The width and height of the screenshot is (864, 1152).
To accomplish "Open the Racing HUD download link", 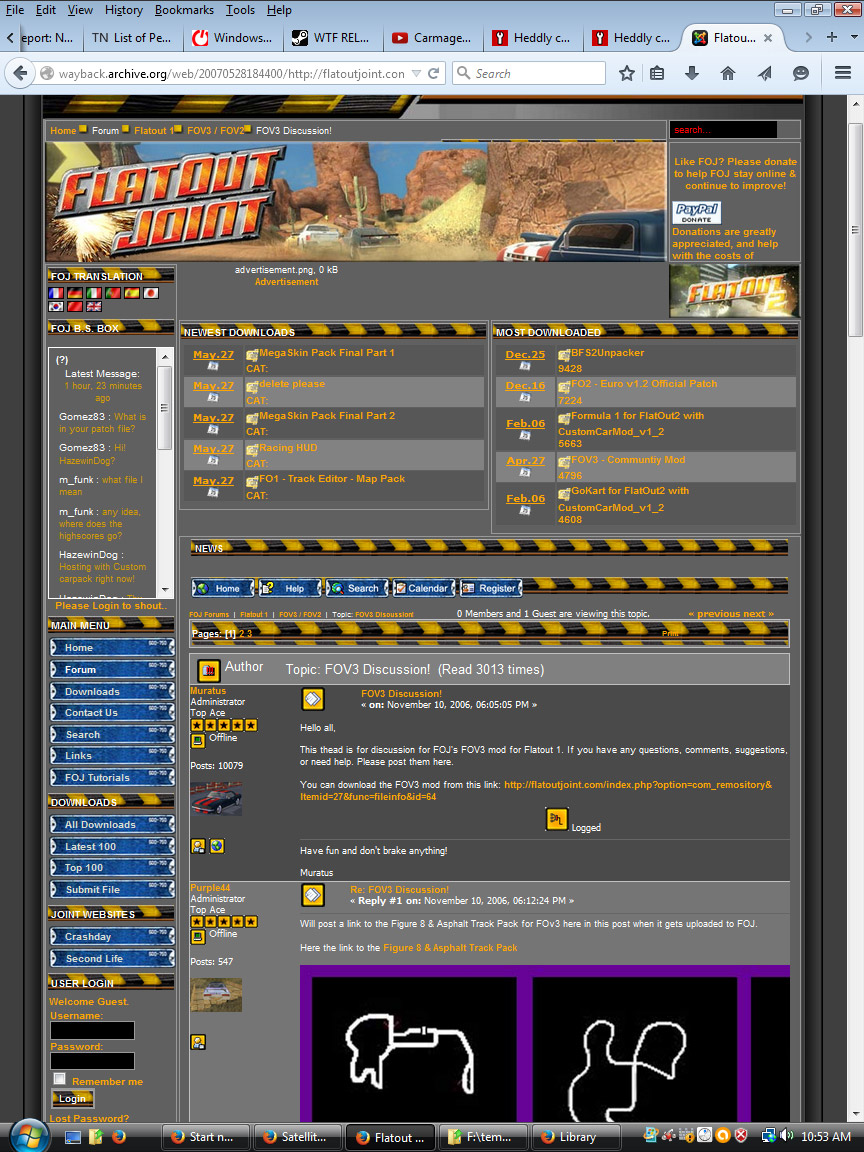I will tap(288, 447).
